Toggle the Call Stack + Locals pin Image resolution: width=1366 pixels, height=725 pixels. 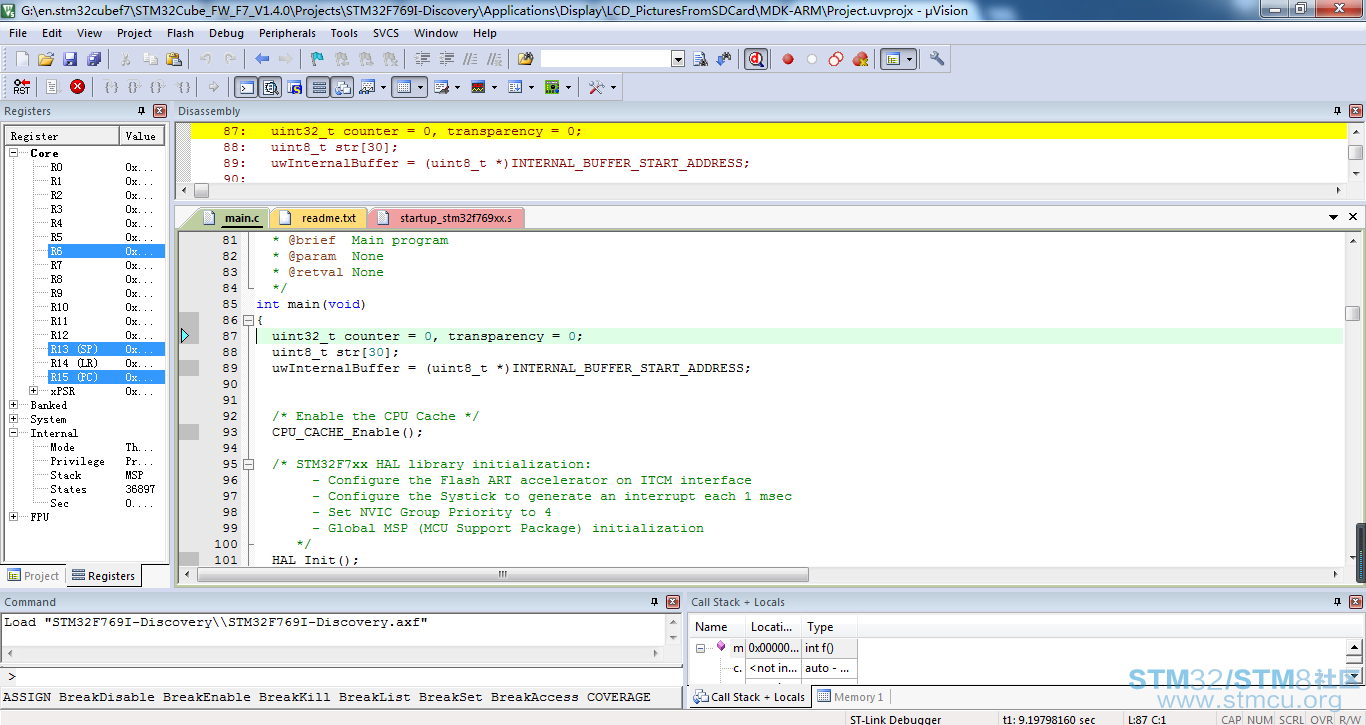point(1337,602)
